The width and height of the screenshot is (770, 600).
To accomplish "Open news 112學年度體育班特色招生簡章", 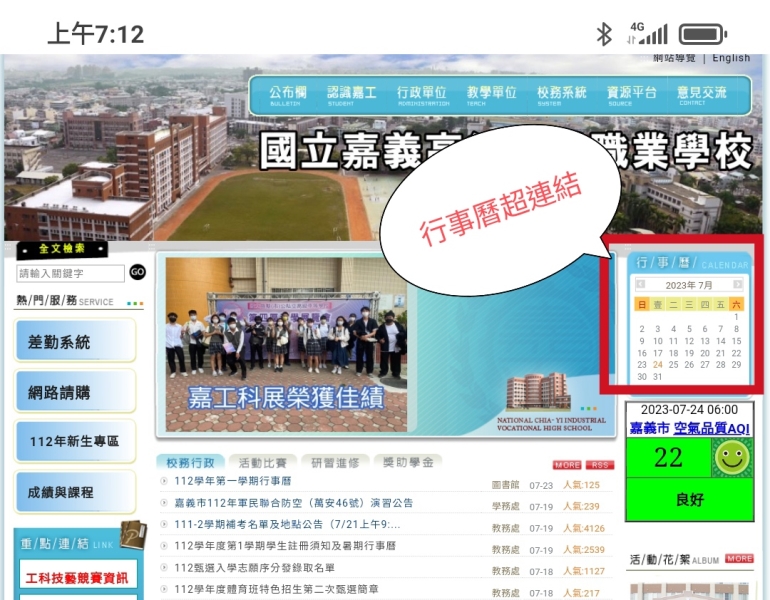I will (x=276, y=589).
